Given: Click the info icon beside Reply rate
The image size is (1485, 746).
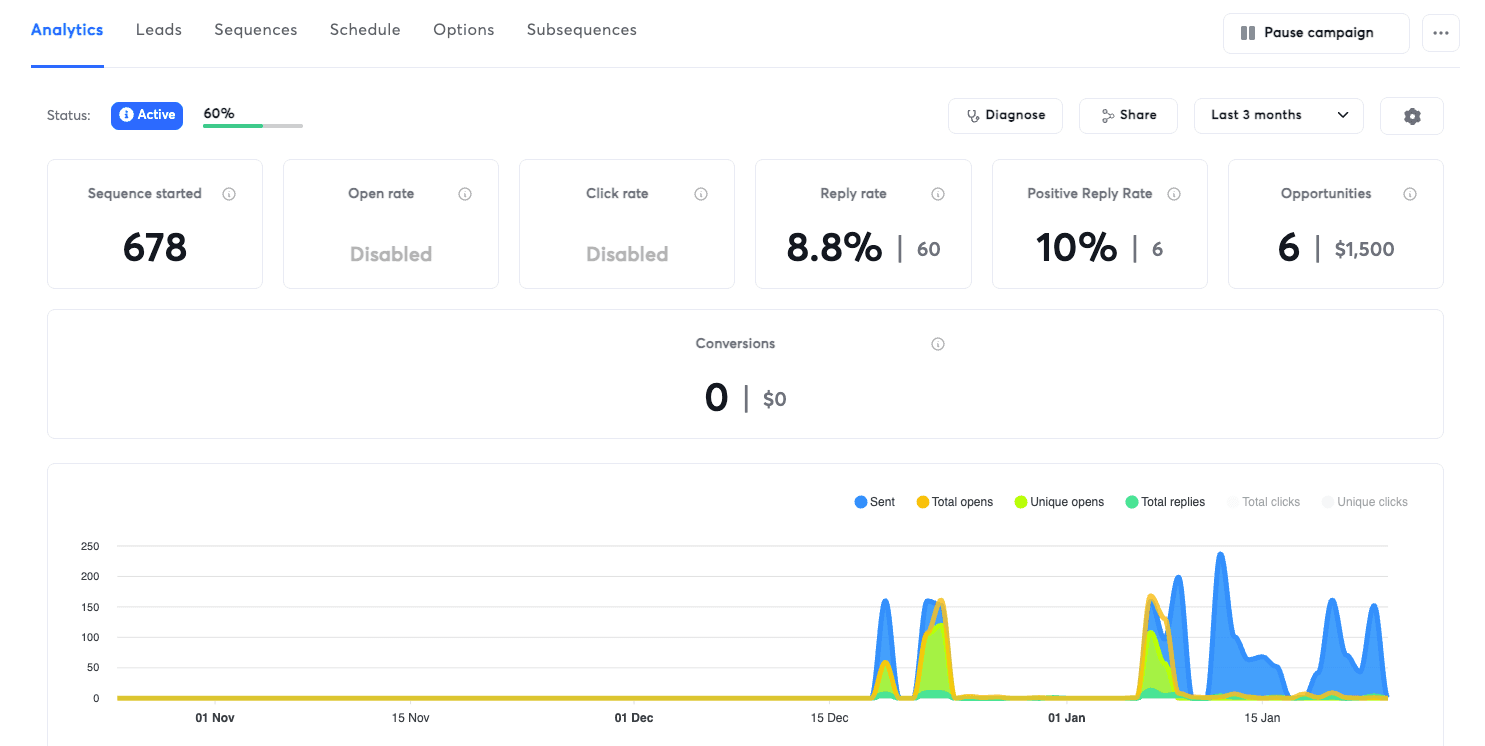Looking at the screenshot, I should coord(938,194).
